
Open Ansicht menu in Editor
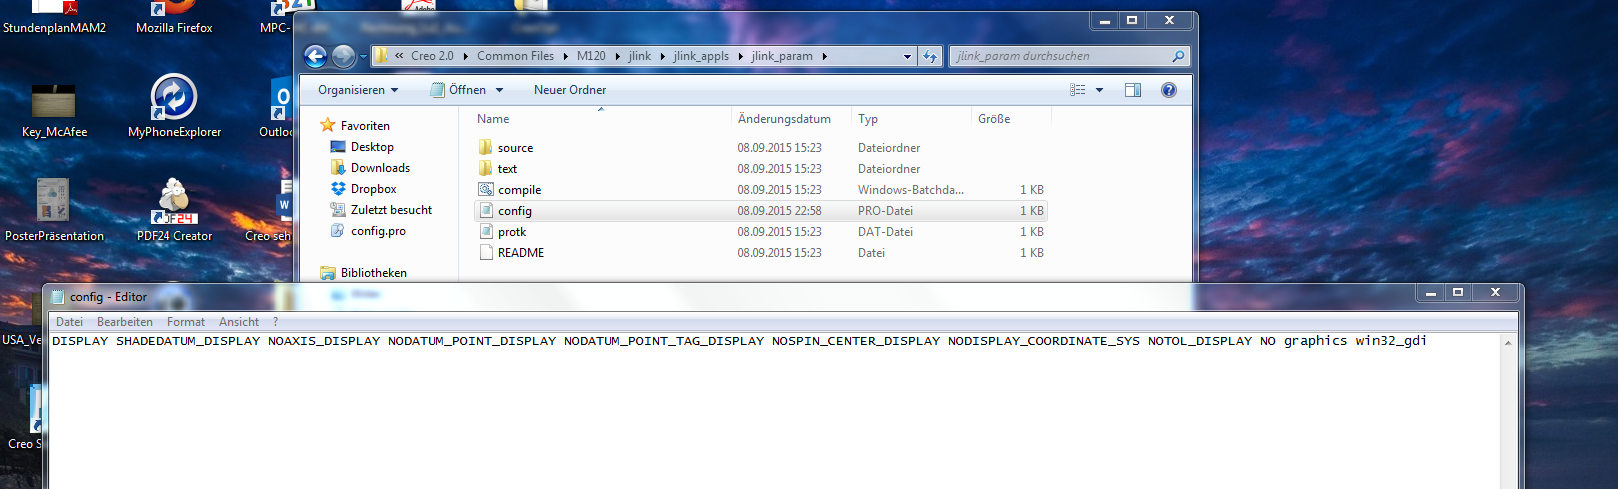click(239, 322)
